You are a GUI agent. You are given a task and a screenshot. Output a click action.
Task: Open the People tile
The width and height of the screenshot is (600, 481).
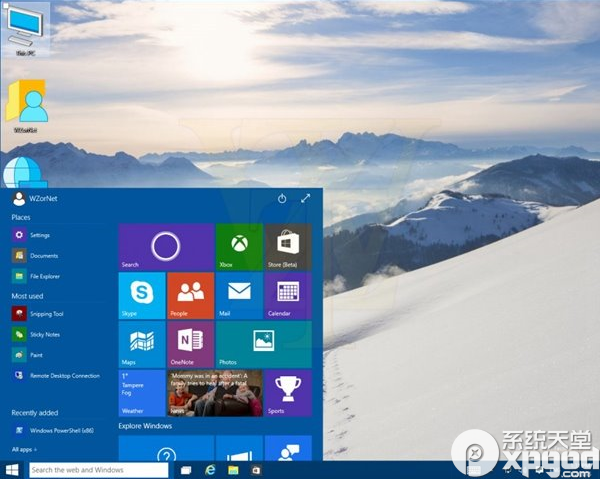(191, 296)
